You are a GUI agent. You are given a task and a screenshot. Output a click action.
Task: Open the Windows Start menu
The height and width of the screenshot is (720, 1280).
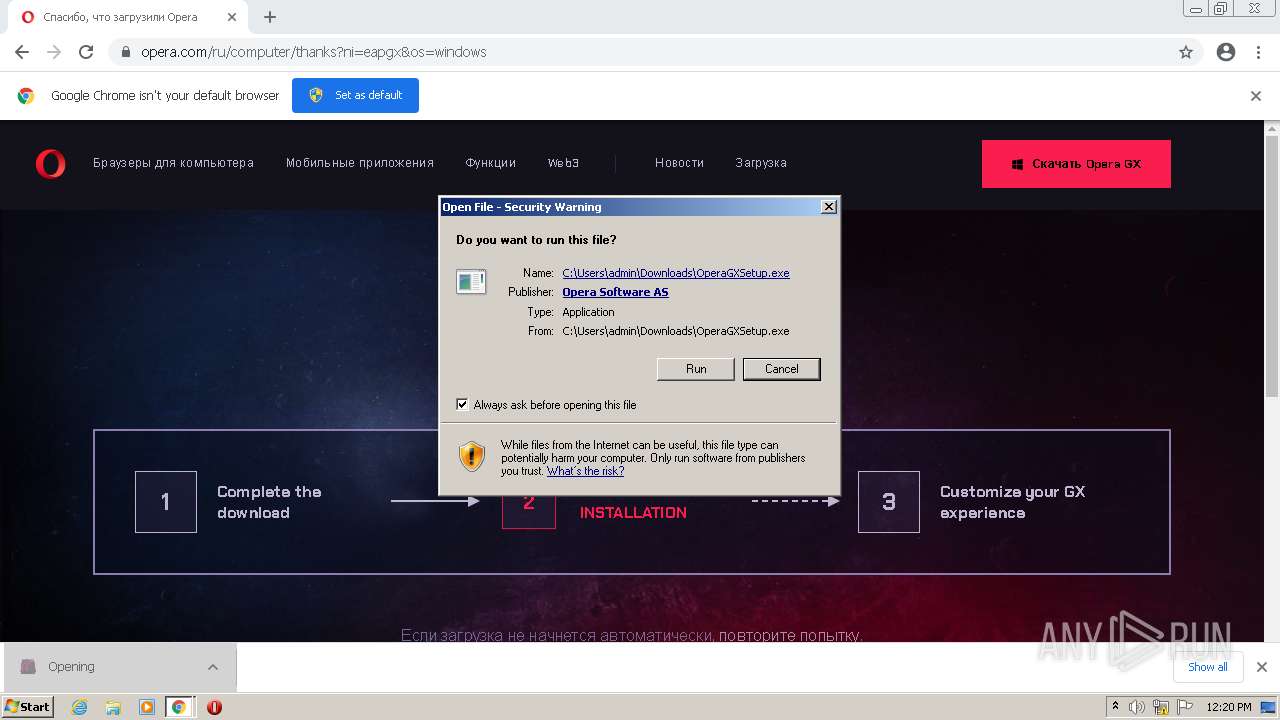tap(28, 707)
